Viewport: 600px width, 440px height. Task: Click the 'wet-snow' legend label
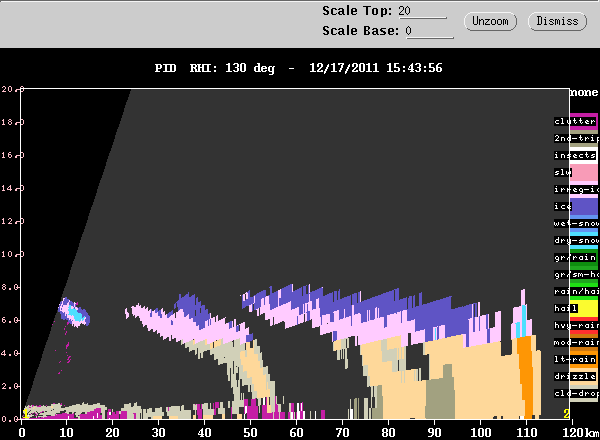coord(577,223)
